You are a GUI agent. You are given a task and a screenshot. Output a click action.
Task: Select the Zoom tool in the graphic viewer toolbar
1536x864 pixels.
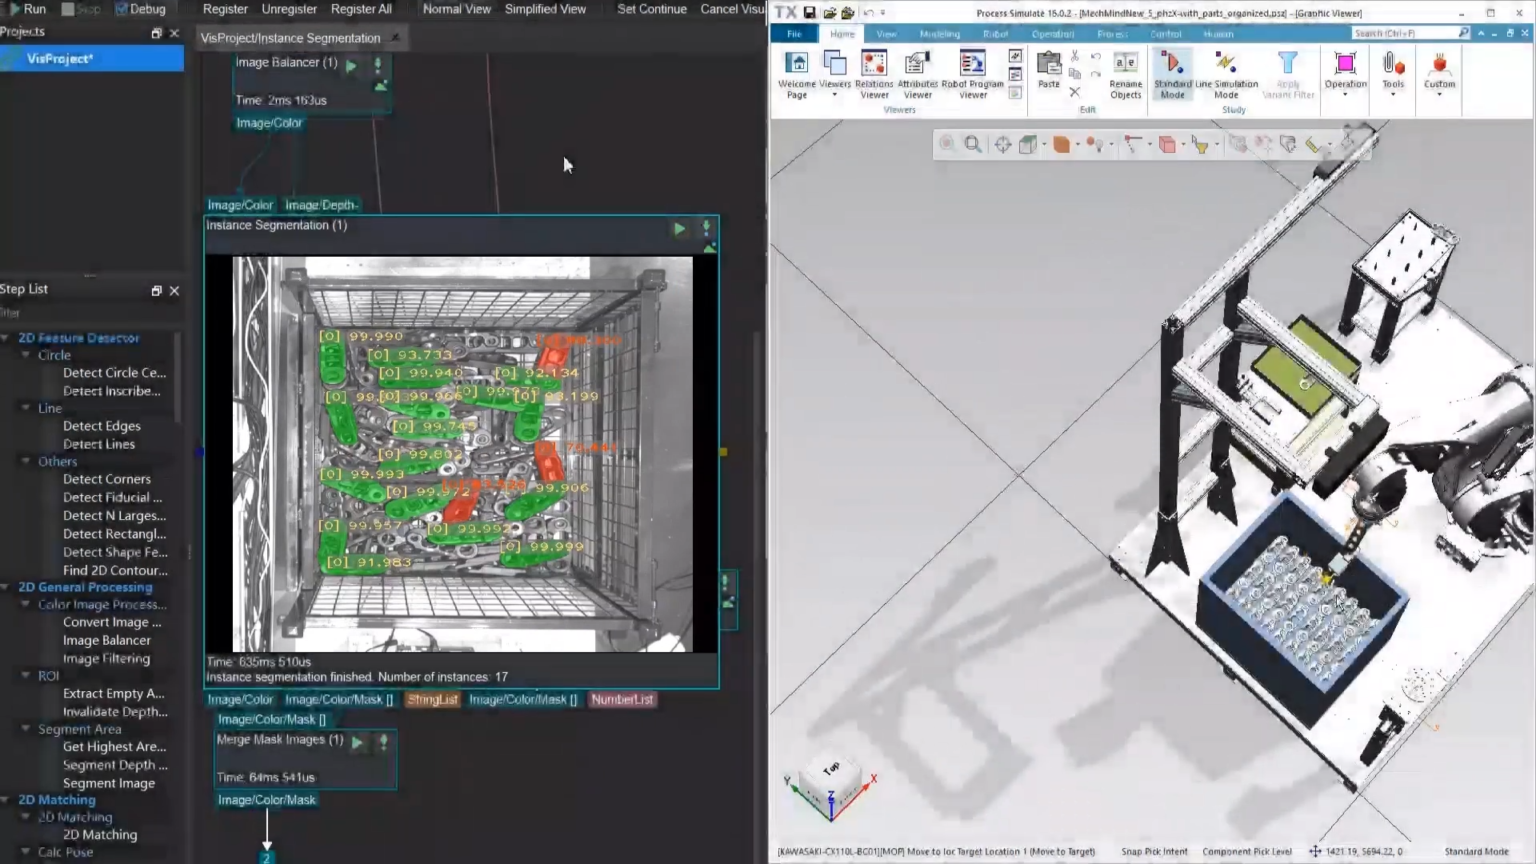click(x=973, y=144)
